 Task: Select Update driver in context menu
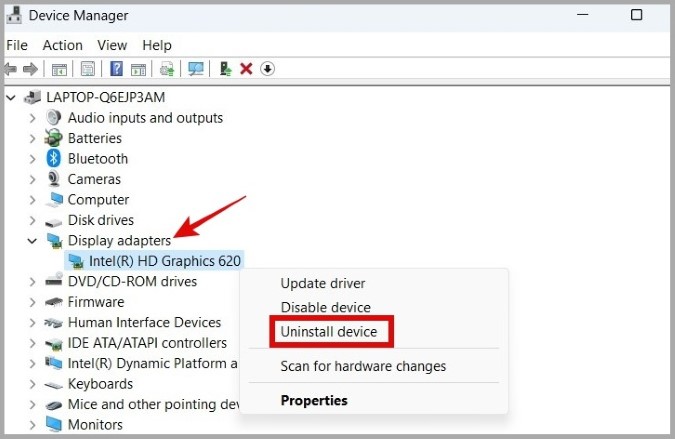(x=323, y=283)
